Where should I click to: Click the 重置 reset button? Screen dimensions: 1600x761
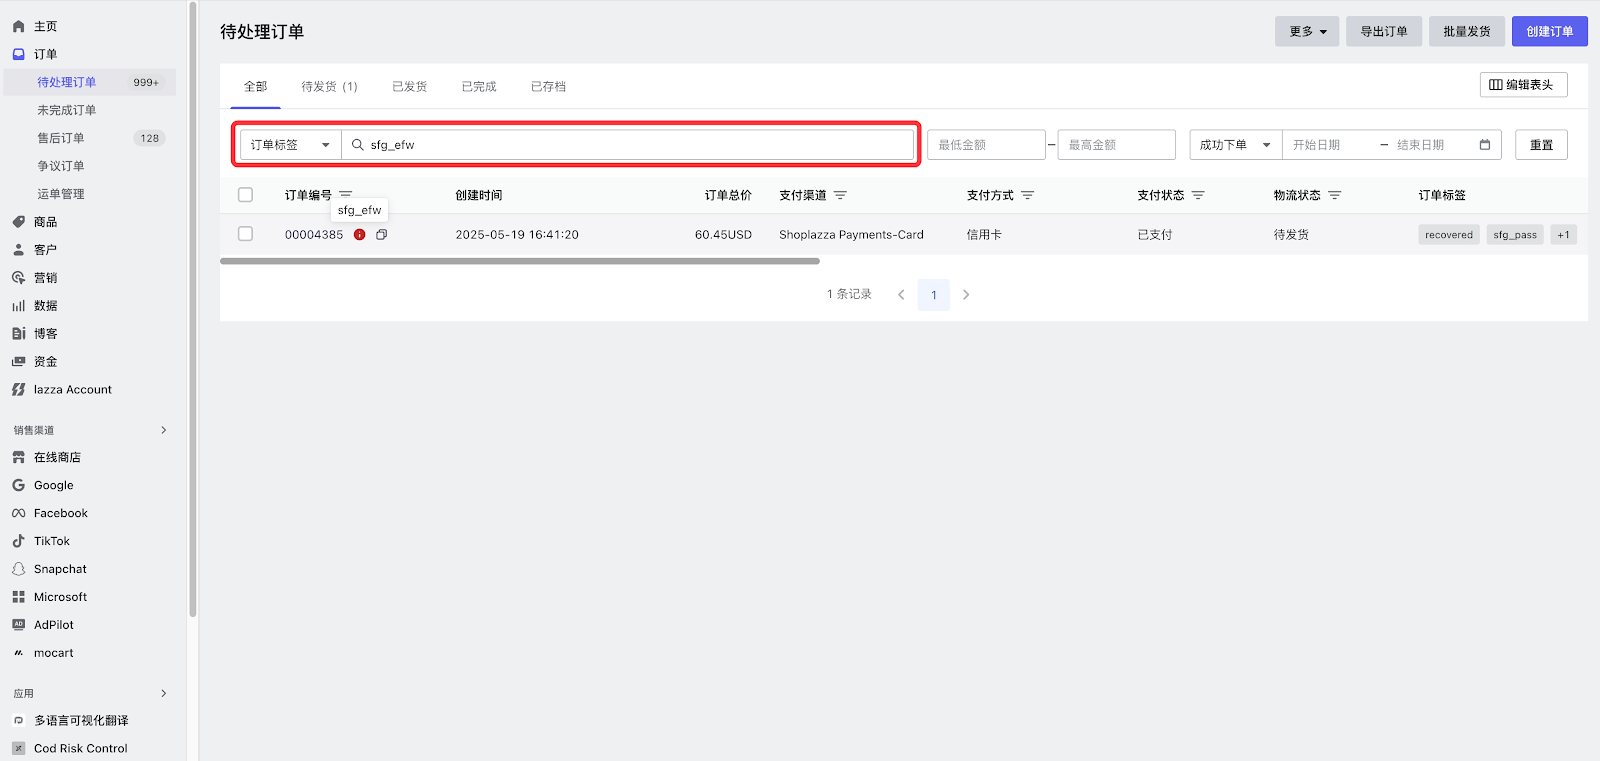pos(1540,145)
